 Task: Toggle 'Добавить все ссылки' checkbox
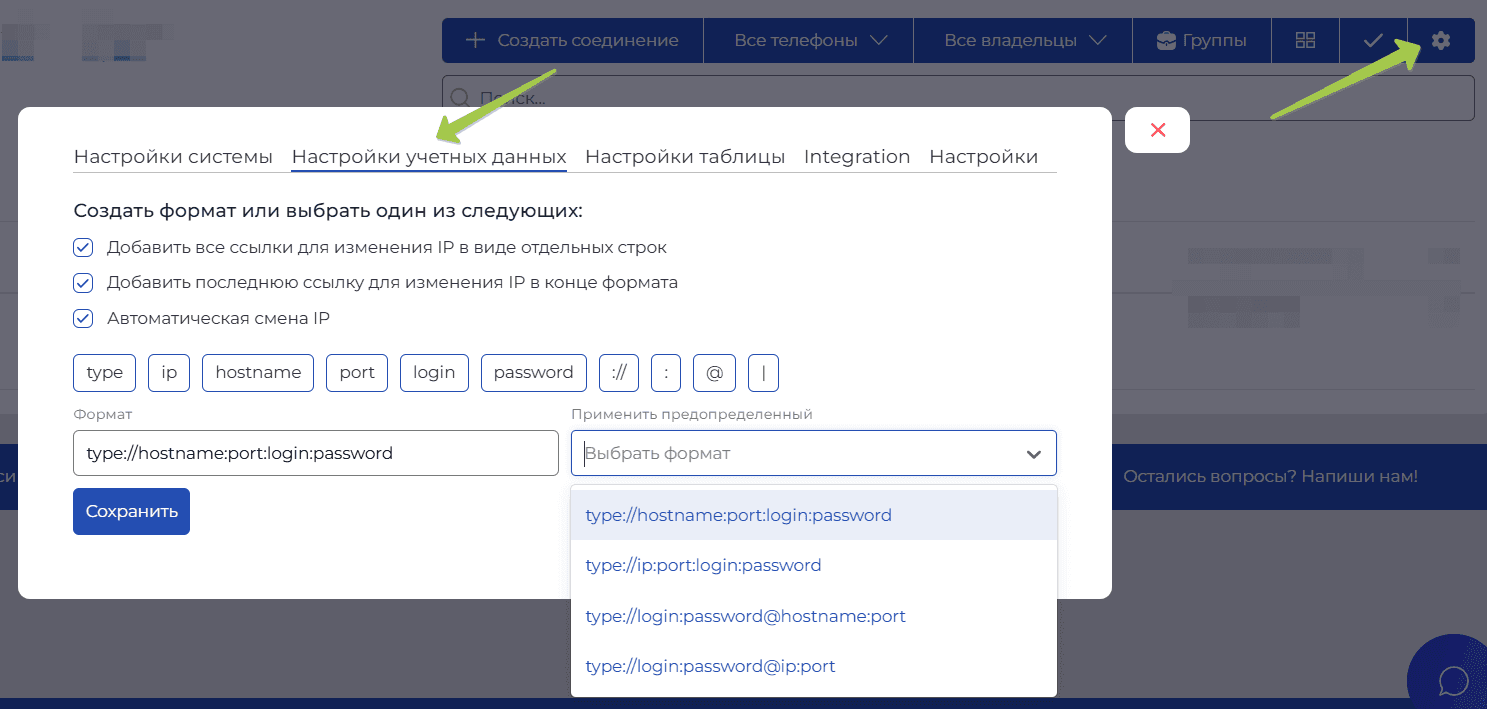pos(83,247)
